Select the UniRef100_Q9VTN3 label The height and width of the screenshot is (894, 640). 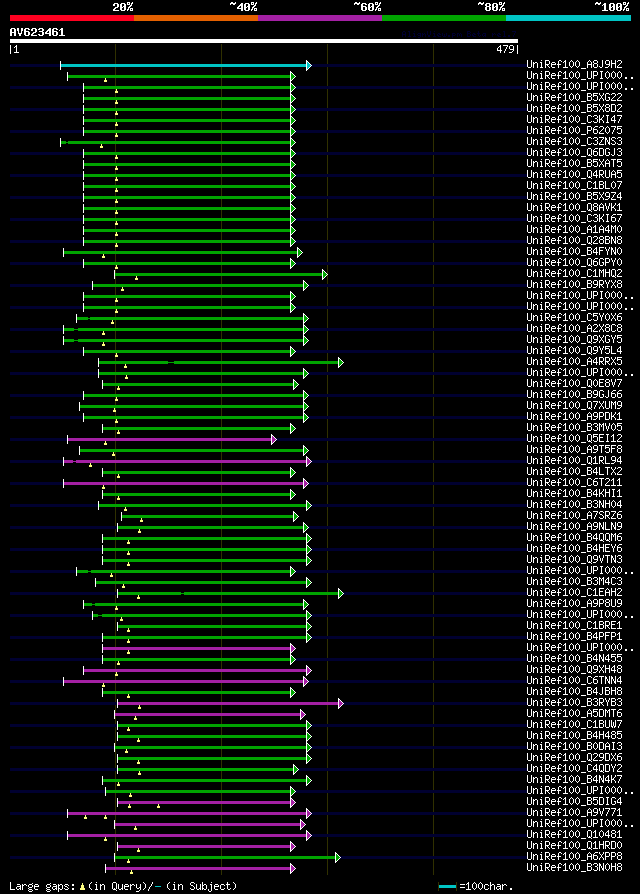pyautogui.click(x=574, y=560)
